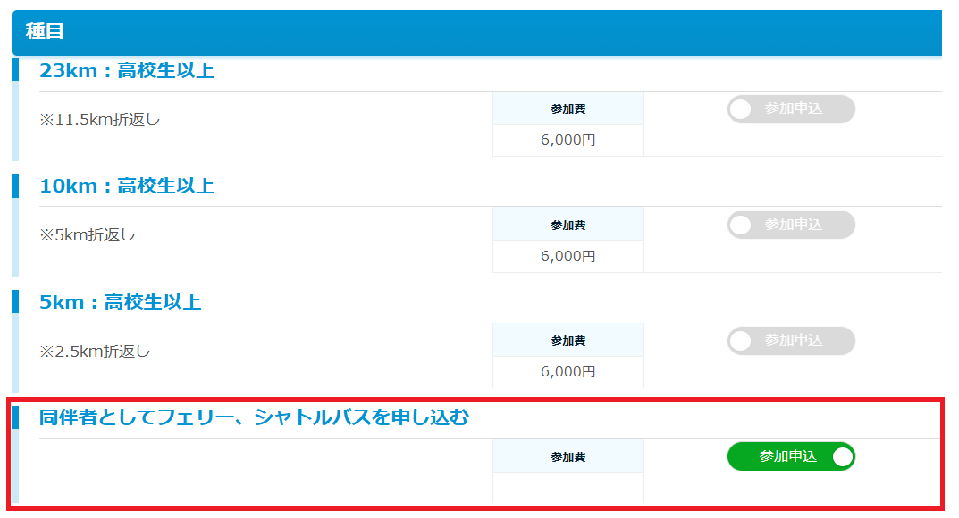Screen dimensions: 959x518
Task: Click the 6,000円 fee for 10km
Action: coord(567,257)
